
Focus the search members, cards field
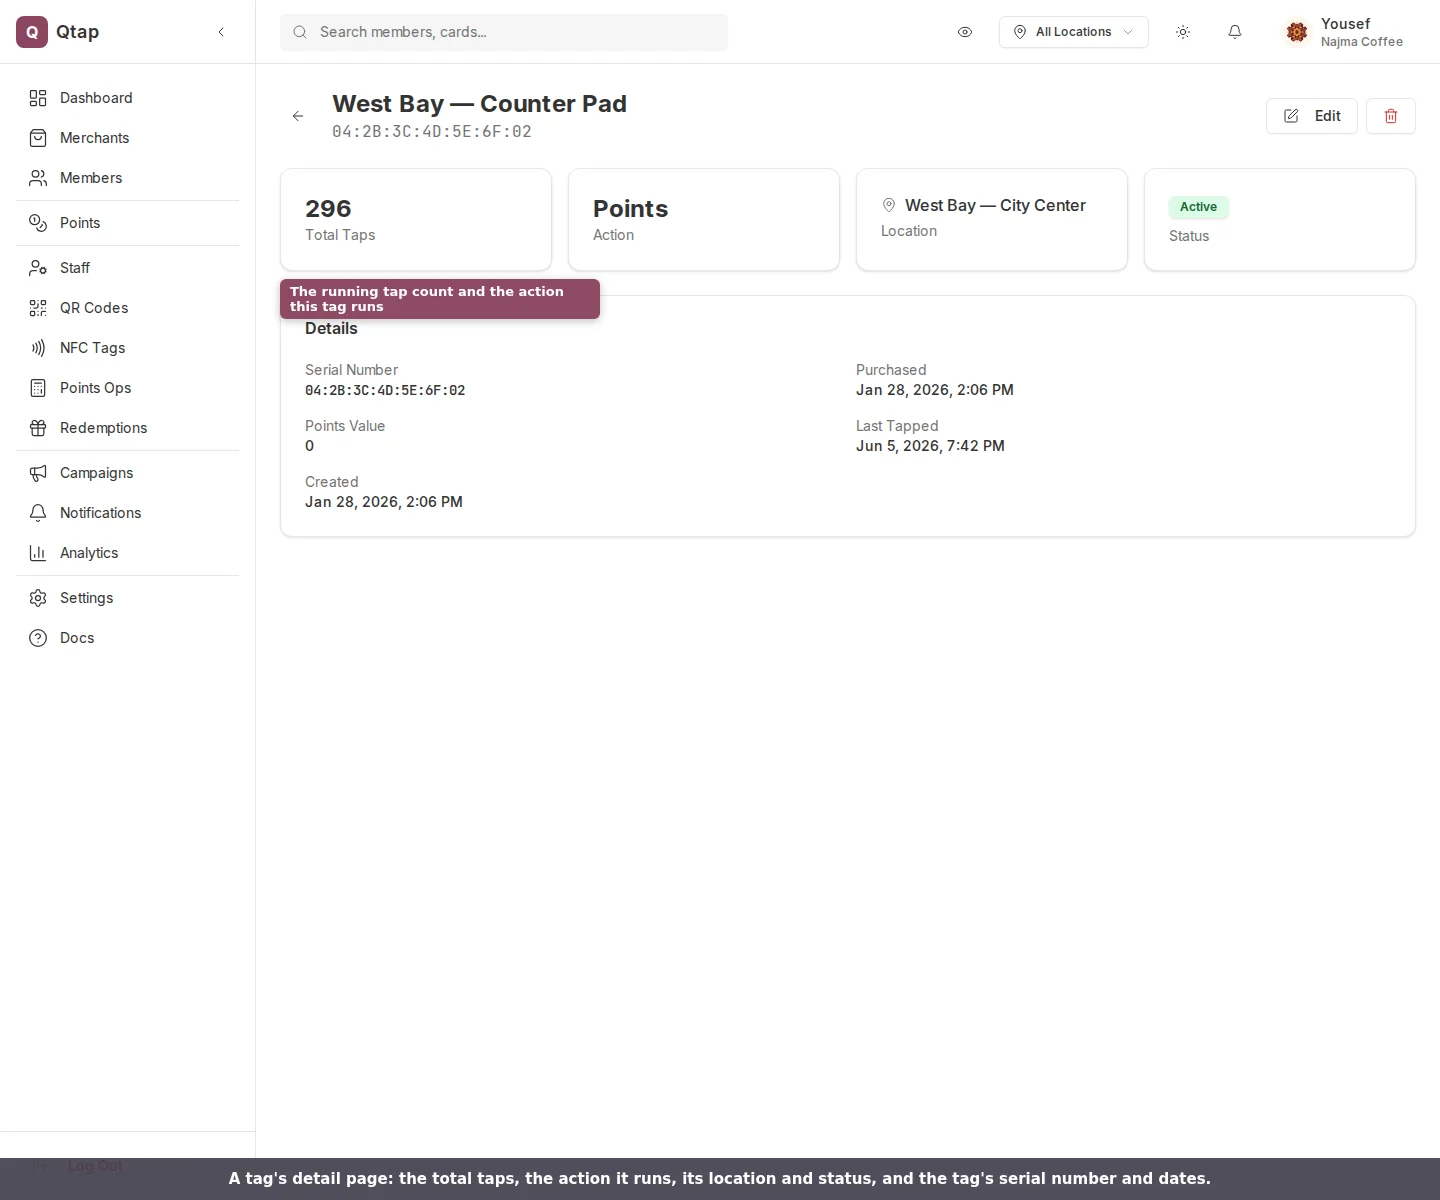(x=504, y=32)
